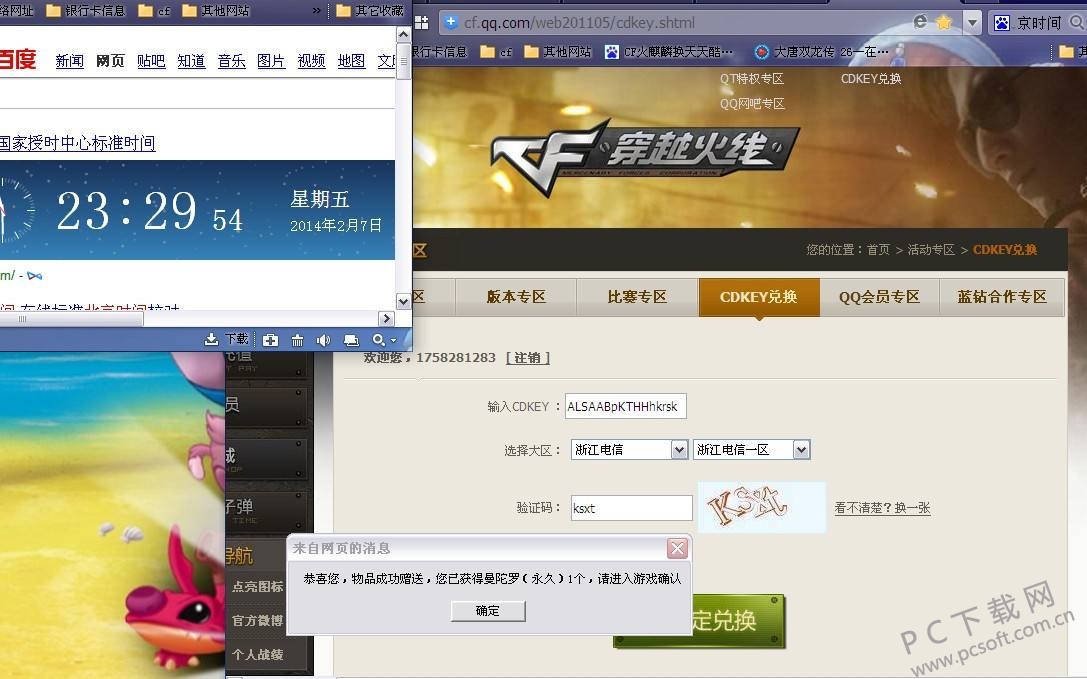This screenshot has width=1087, height=679.
Task: Open the QT特权专区 link
Action: (x=751, y=78)
